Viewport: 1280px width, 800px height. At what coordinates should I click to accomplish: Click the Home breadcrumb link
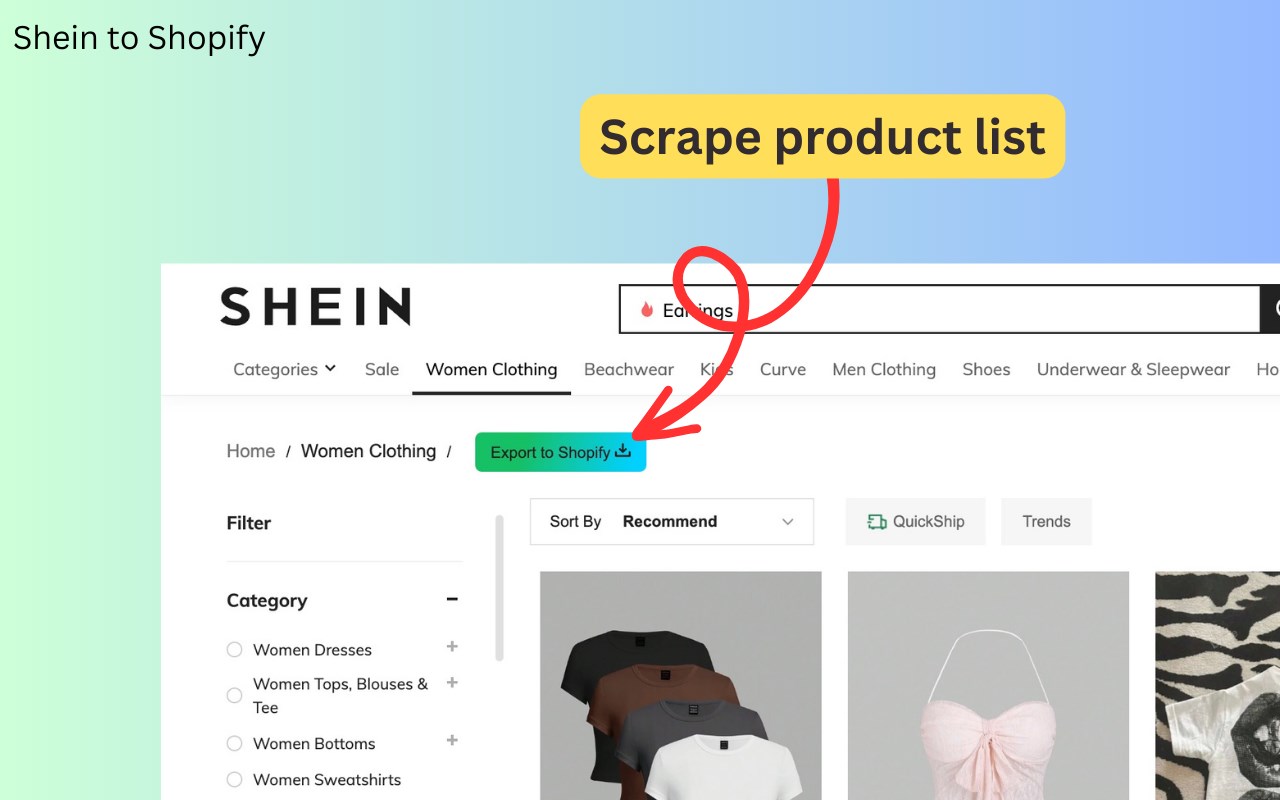pos(251,451)
